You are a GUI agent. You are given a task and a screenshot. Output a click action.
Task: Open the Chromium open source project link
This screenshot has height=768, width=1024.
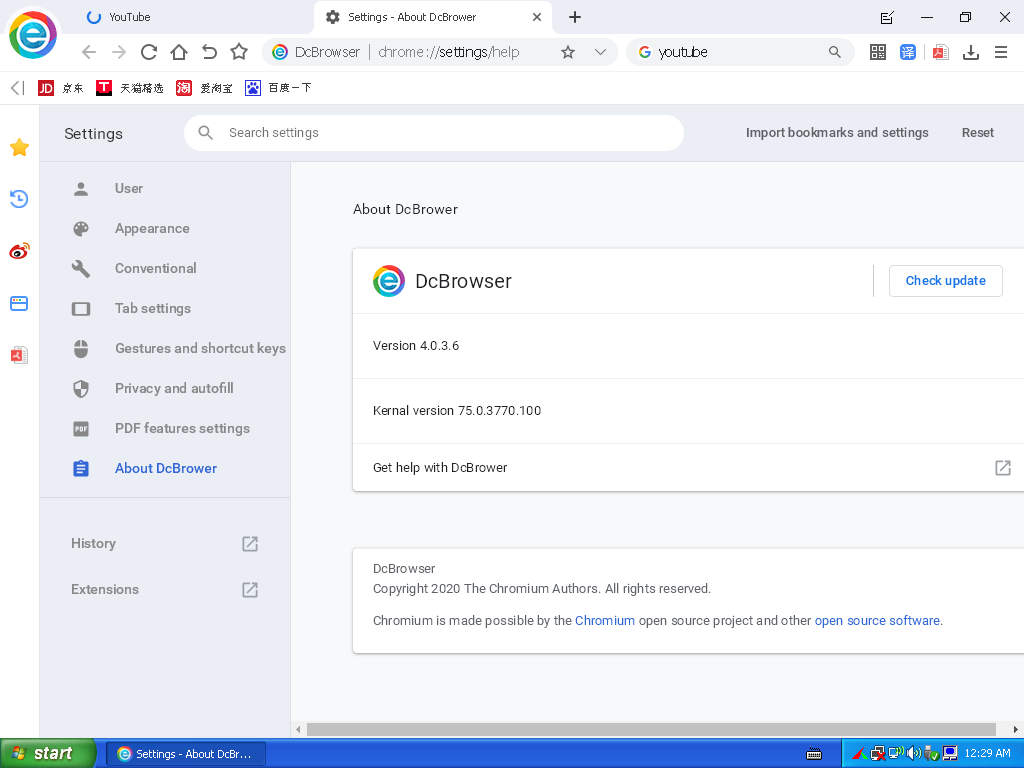(605, 620)
